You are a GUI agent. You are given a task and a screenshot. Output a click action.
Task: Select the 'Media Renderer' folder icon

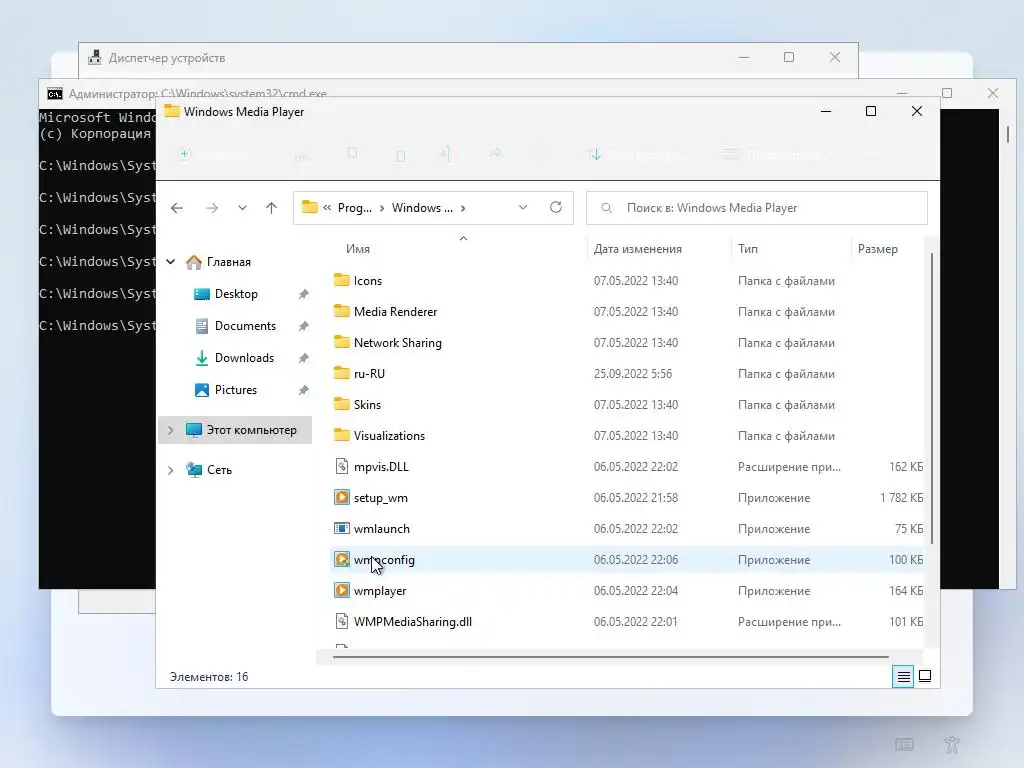click(x=342, y=311)
